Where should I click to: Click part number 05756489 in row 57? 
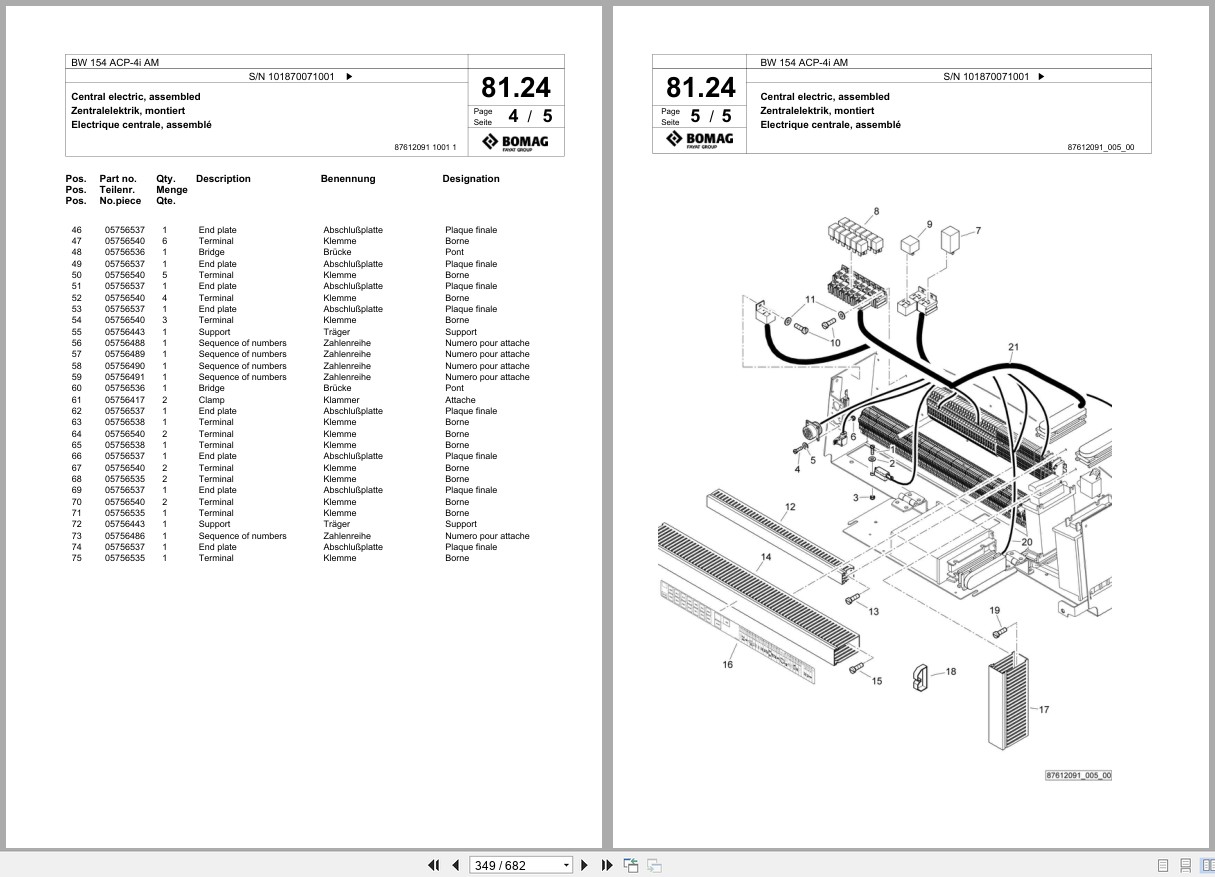pyautogui.click(x=125, y=354)
